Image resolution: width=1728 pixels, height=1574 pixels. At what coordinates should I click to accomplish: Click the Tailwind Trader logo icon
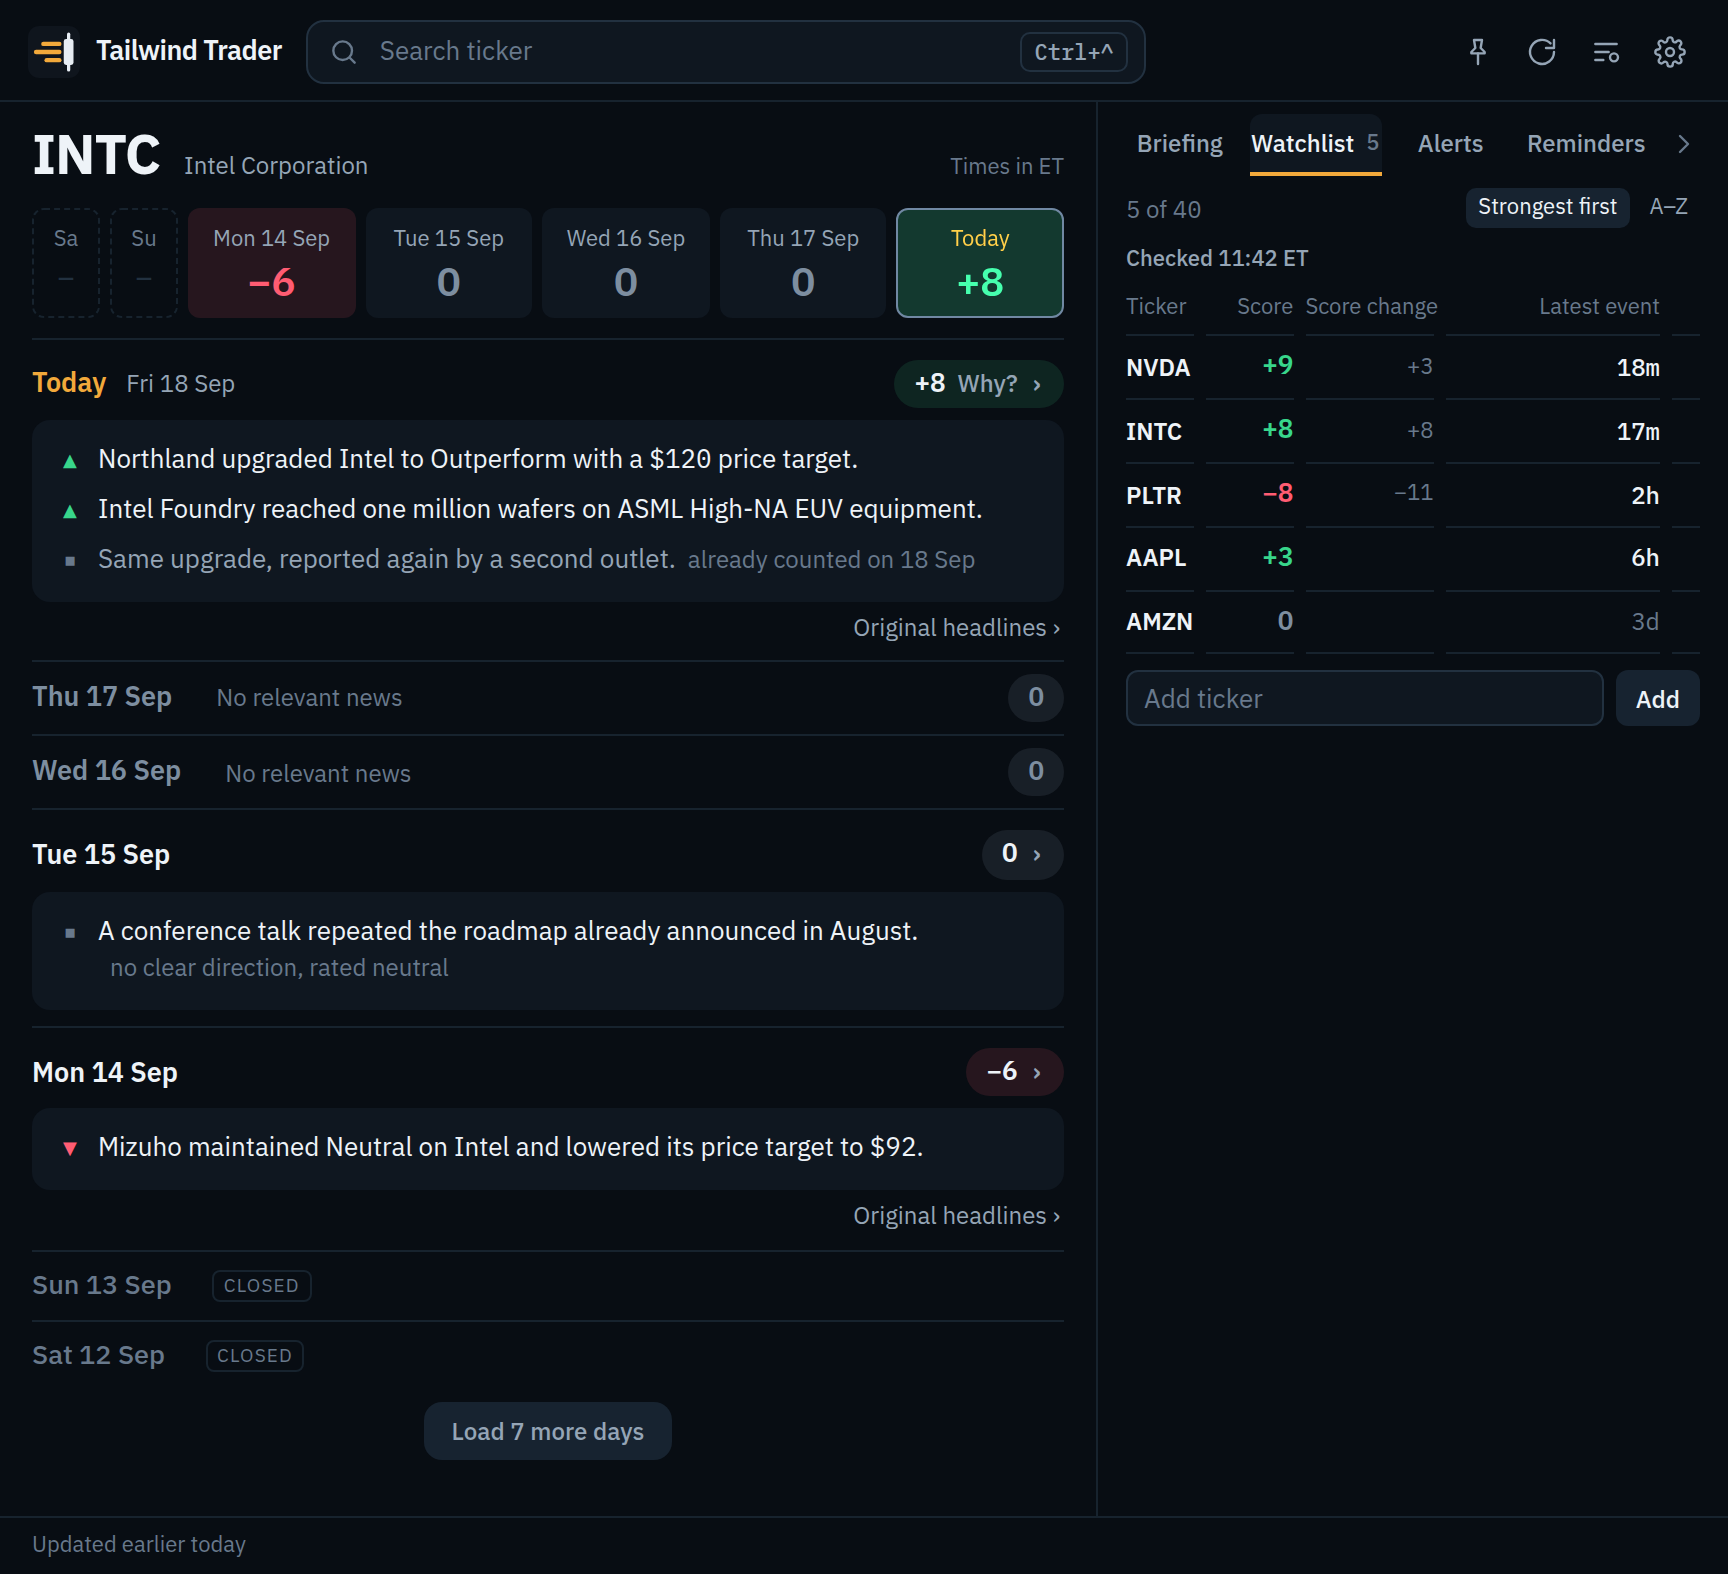(54, 51)
